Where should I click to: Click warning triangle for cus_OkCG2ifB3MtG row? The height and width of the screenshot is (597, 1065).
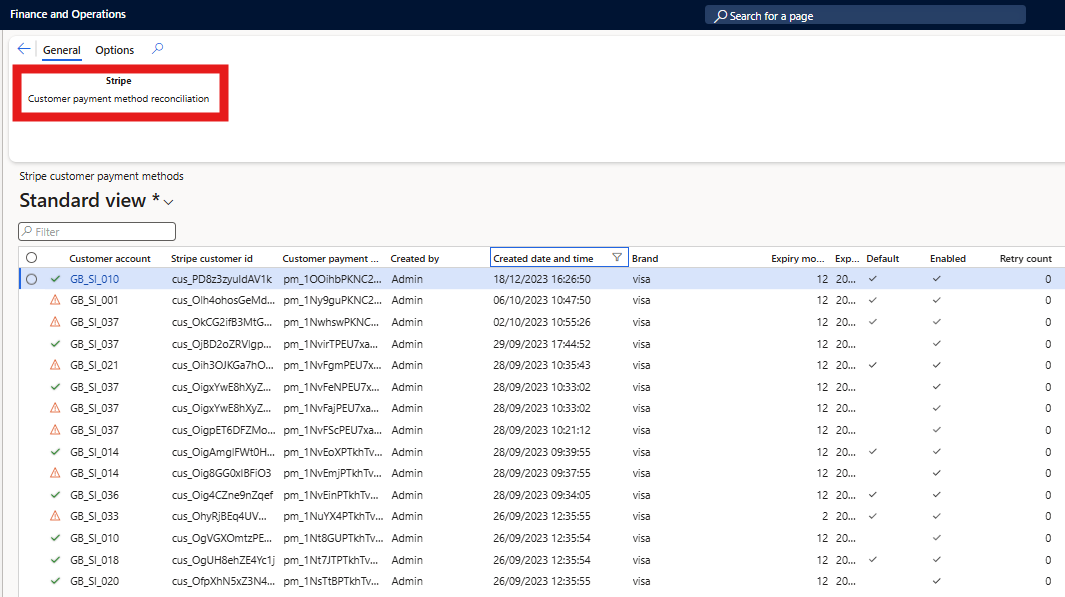tap(56, 322)
